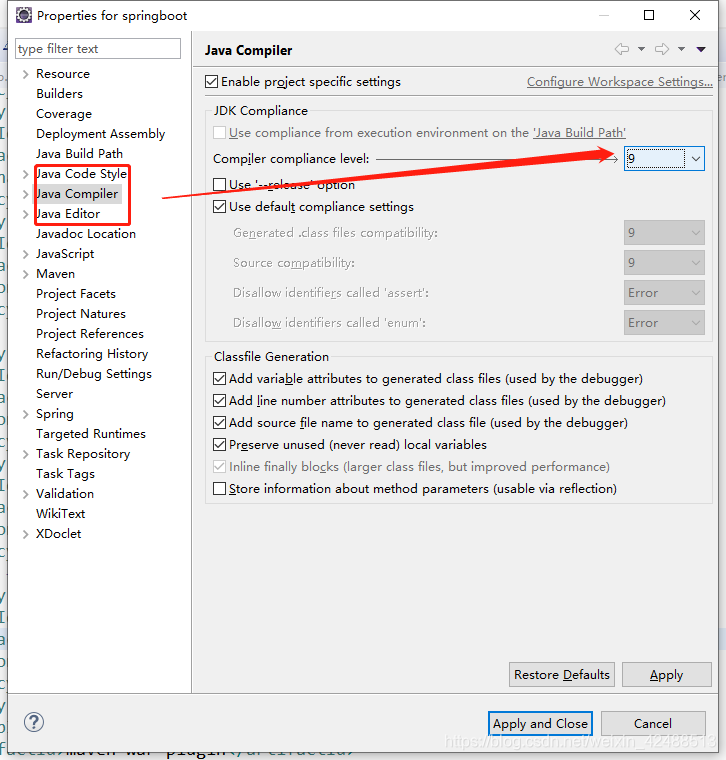
Task: Toggle Enable project specific settings checkbox
Action: [211, 81]
